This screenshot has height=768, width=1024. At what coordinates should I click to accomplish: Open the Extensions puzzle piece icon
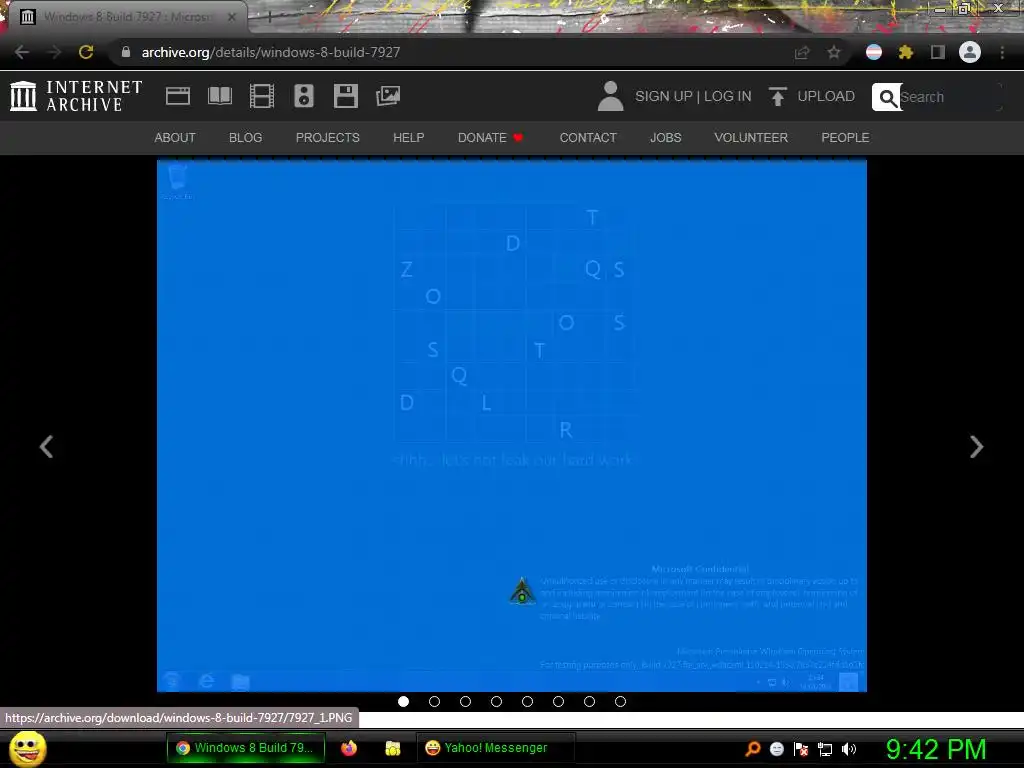click(x=906, y=52)
